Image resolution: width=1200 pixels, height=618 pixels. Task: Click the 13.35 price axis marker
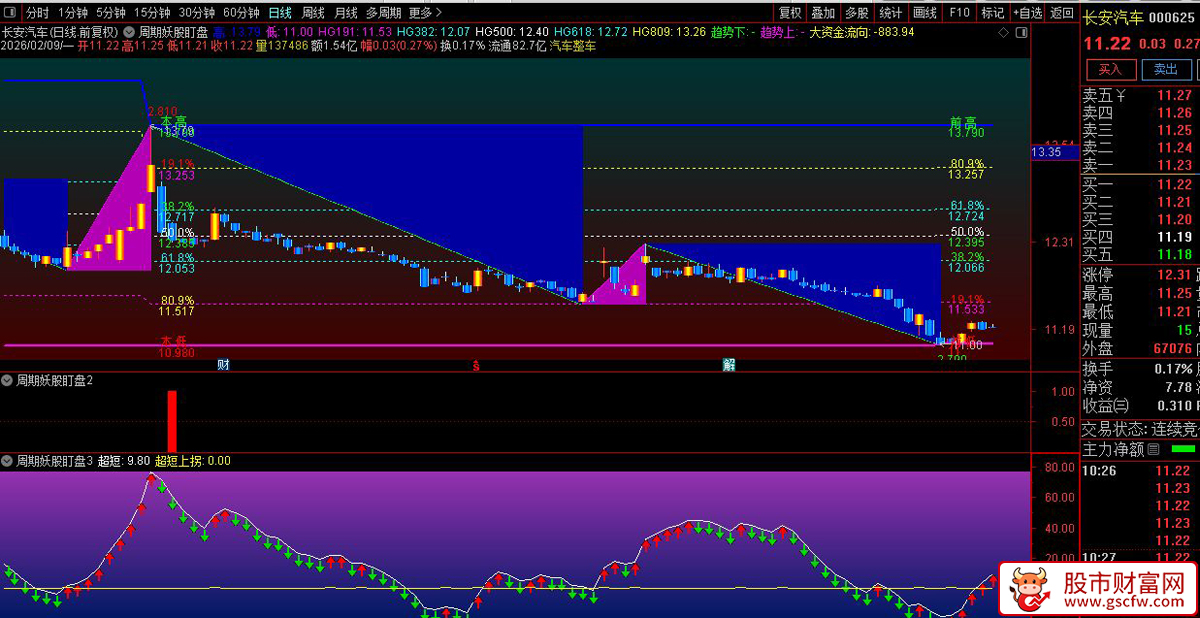point(1046,153)
